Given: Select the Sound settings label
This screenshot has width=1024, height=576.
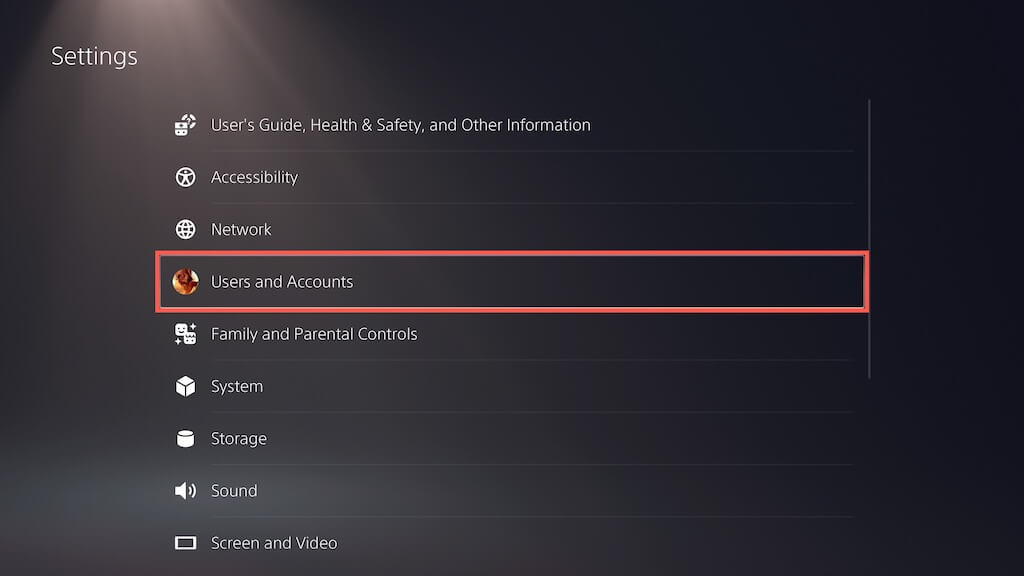Looking at the screenshot, I should [x=234, y=490].
